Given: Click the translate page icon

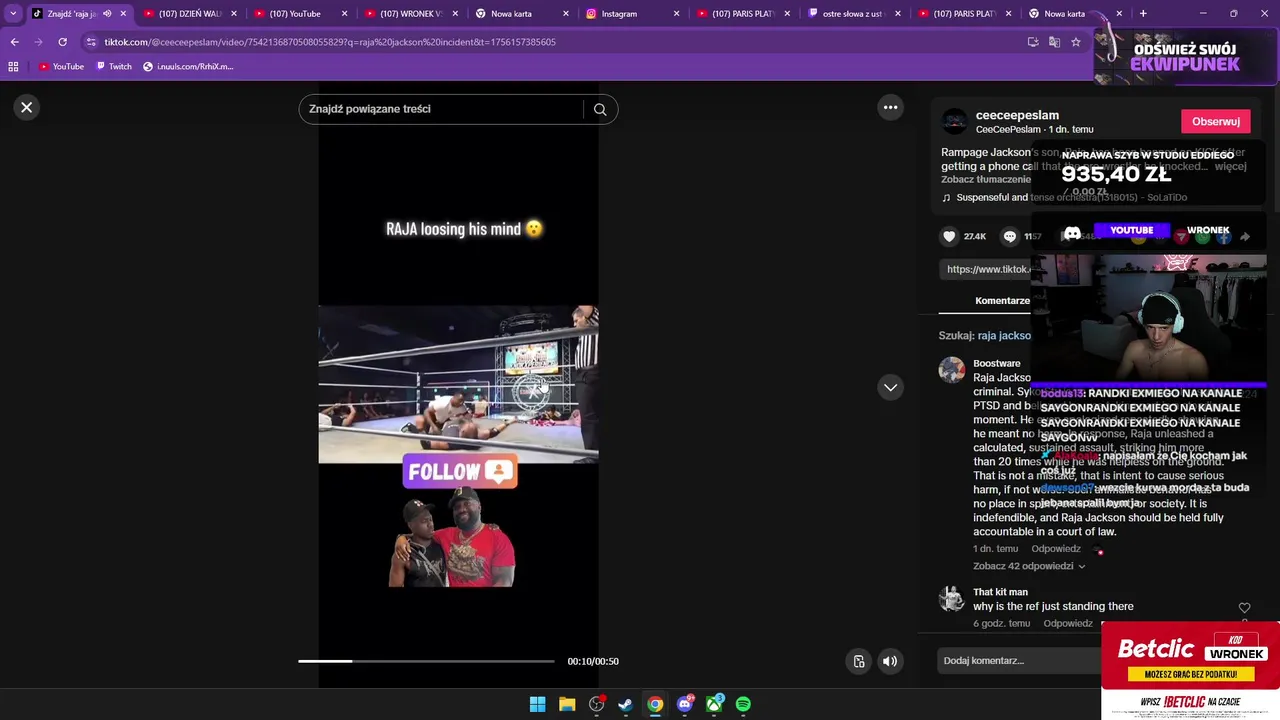Looking at the screenshot, I should pos(1054,42).
